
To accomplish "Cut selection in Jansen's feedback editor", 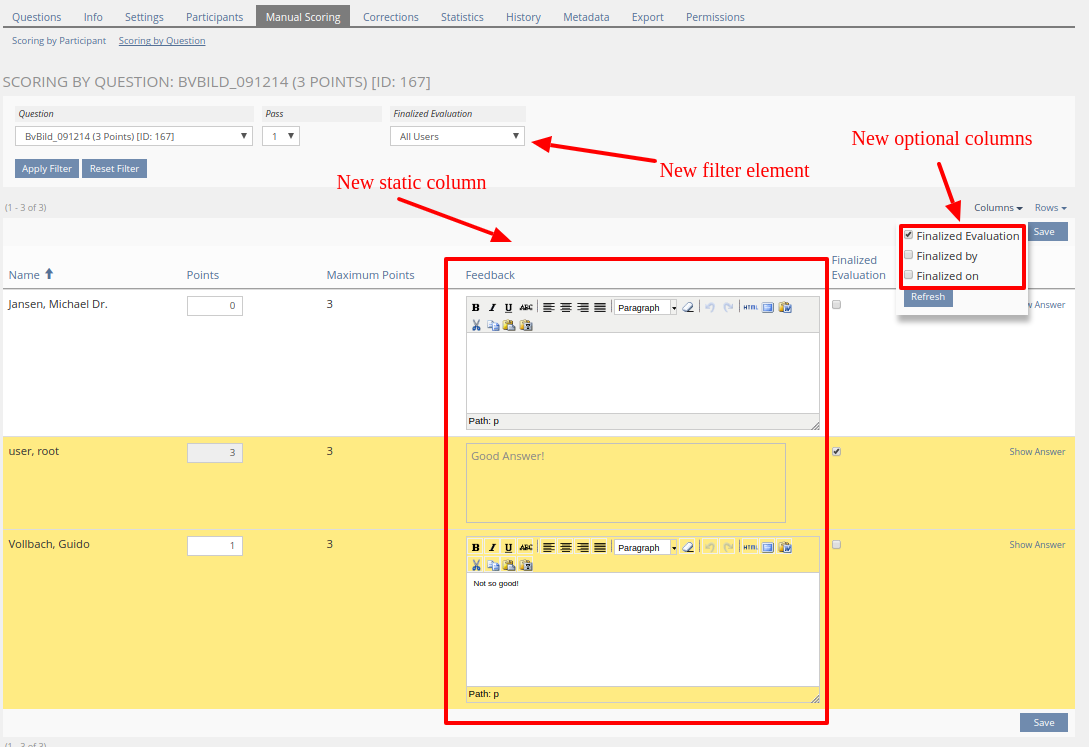I will (x=476, y=325).
